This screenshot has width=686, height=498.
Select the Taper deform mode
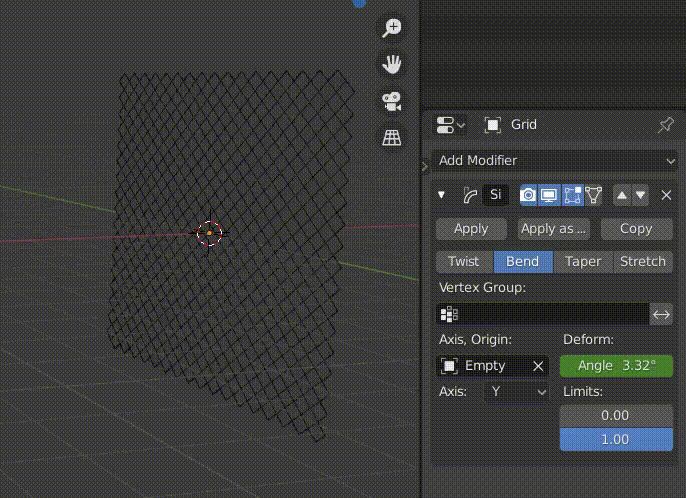[x=583, y=262]
